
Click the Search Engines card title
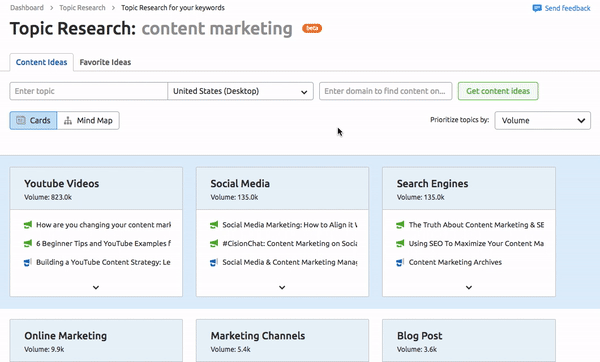tap(432, 184)
